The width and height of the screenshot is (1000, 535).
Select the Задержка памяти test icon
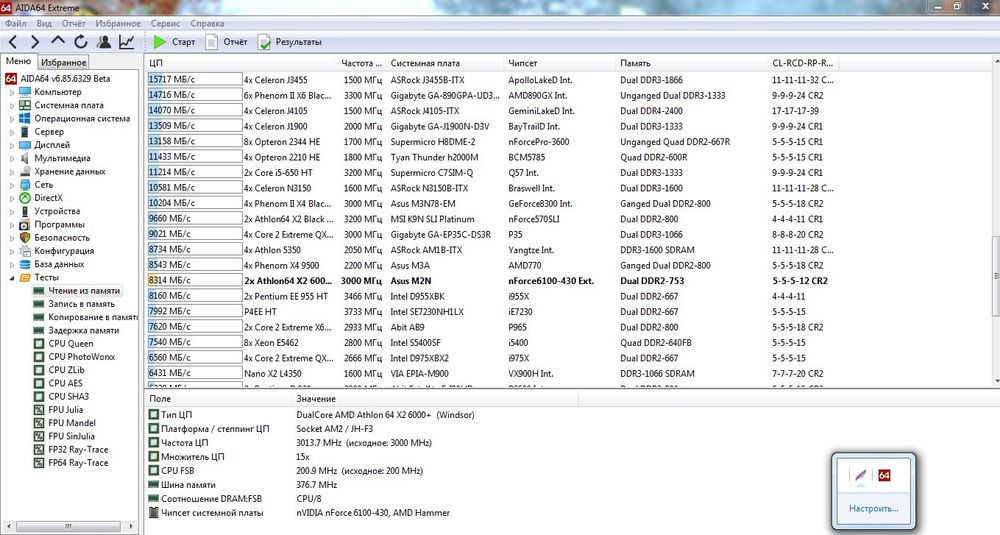39,330
